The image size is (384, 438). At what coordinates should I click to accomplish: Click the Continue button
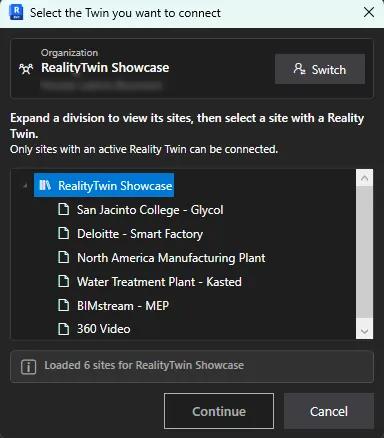[x=219, y=411]
